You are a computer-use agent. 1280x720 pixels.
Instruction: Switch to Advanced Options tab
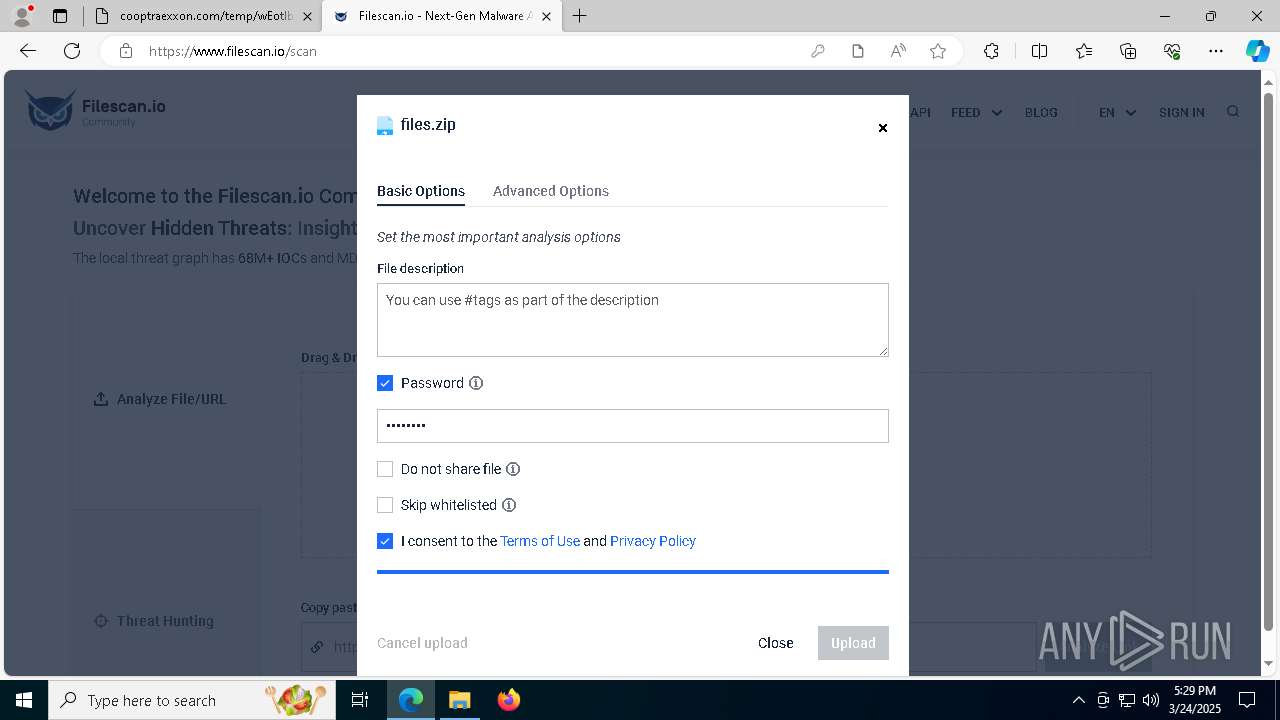551,191
